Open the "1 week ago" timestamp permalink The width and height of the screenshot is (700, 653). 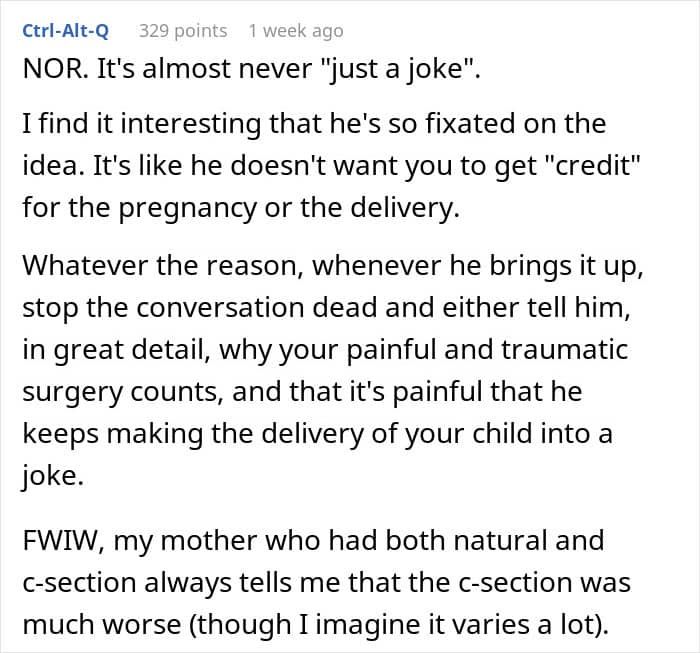pyautogui.click(x=295, y=31)
